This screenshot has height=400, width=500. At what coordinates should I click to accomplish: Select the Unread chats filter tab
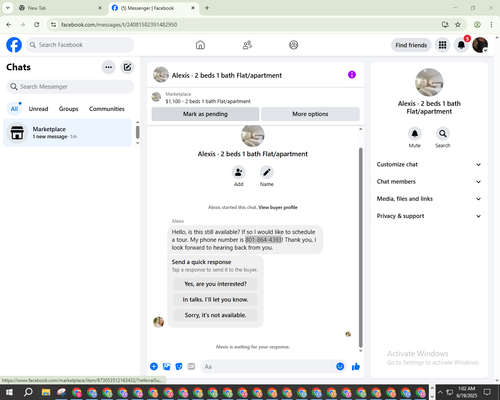pos(38,109)
